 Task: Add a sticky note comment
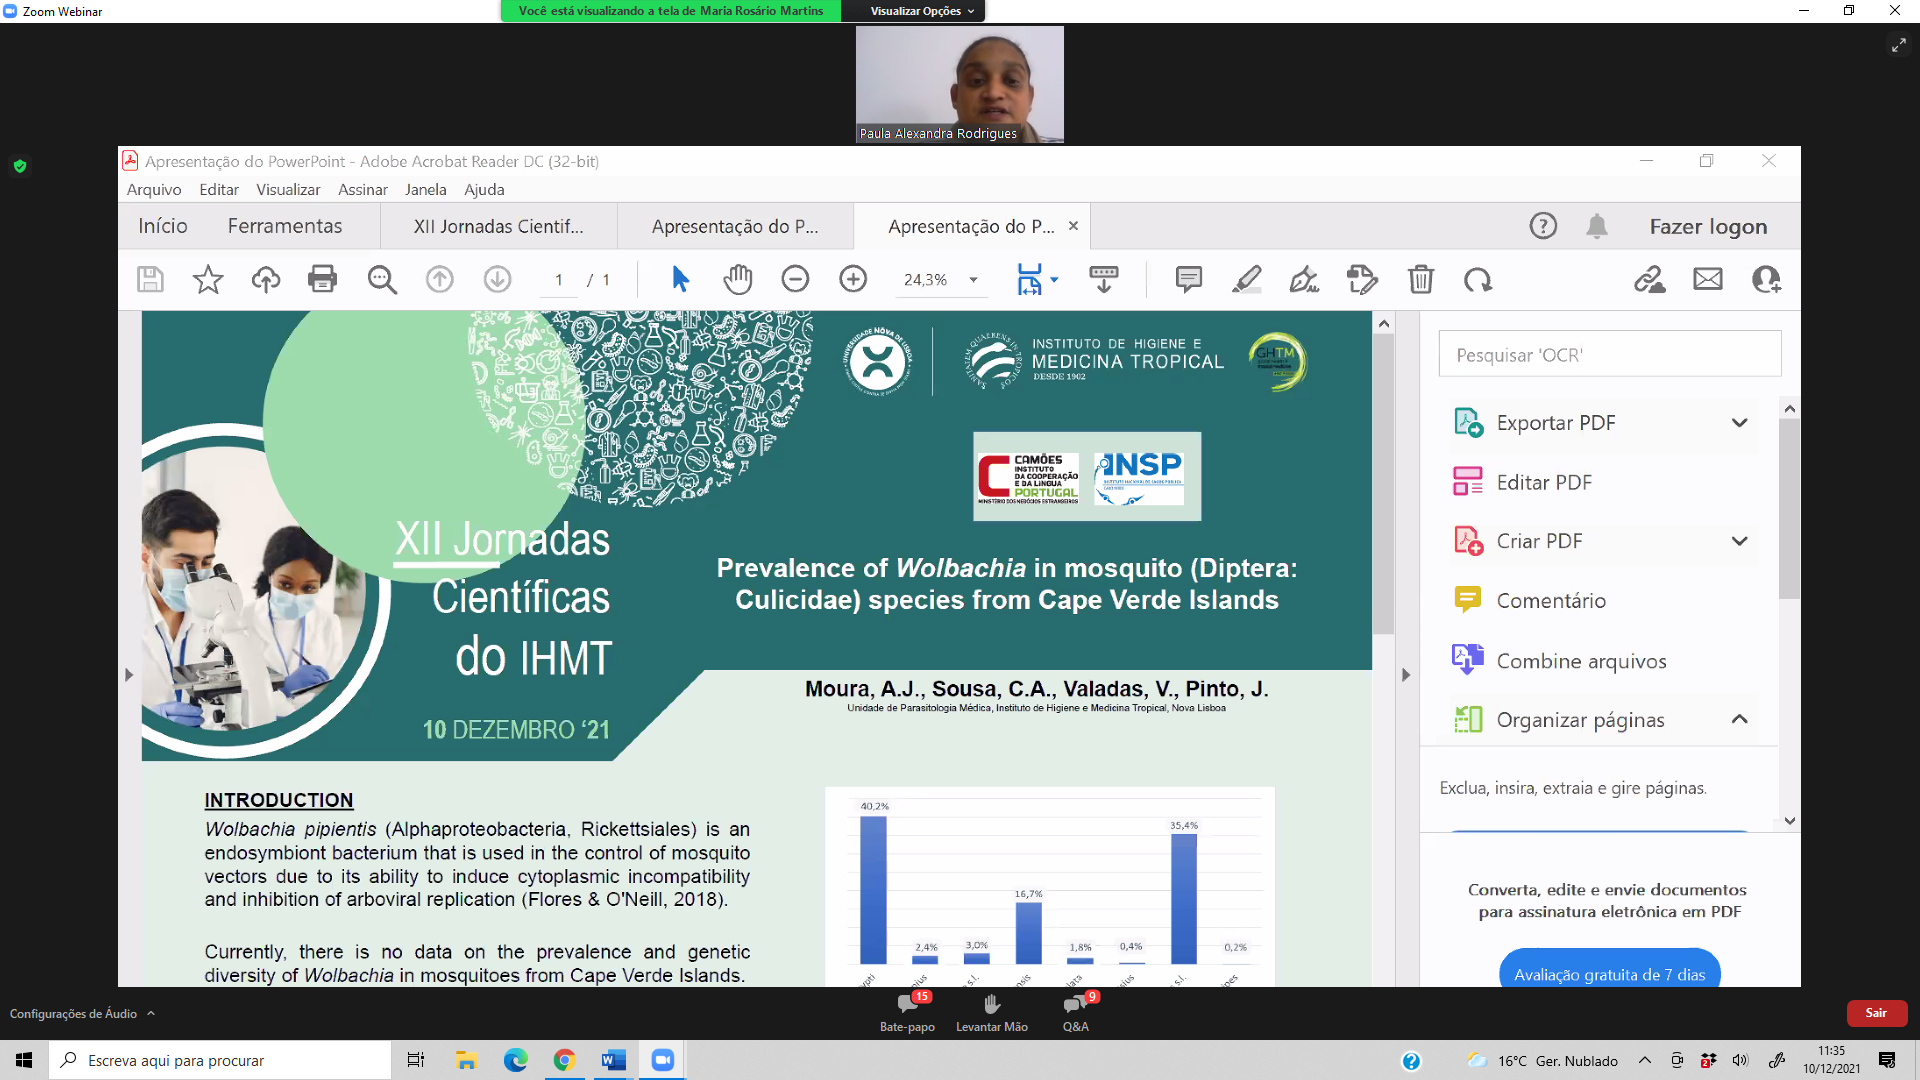[x=1188, y=279]
